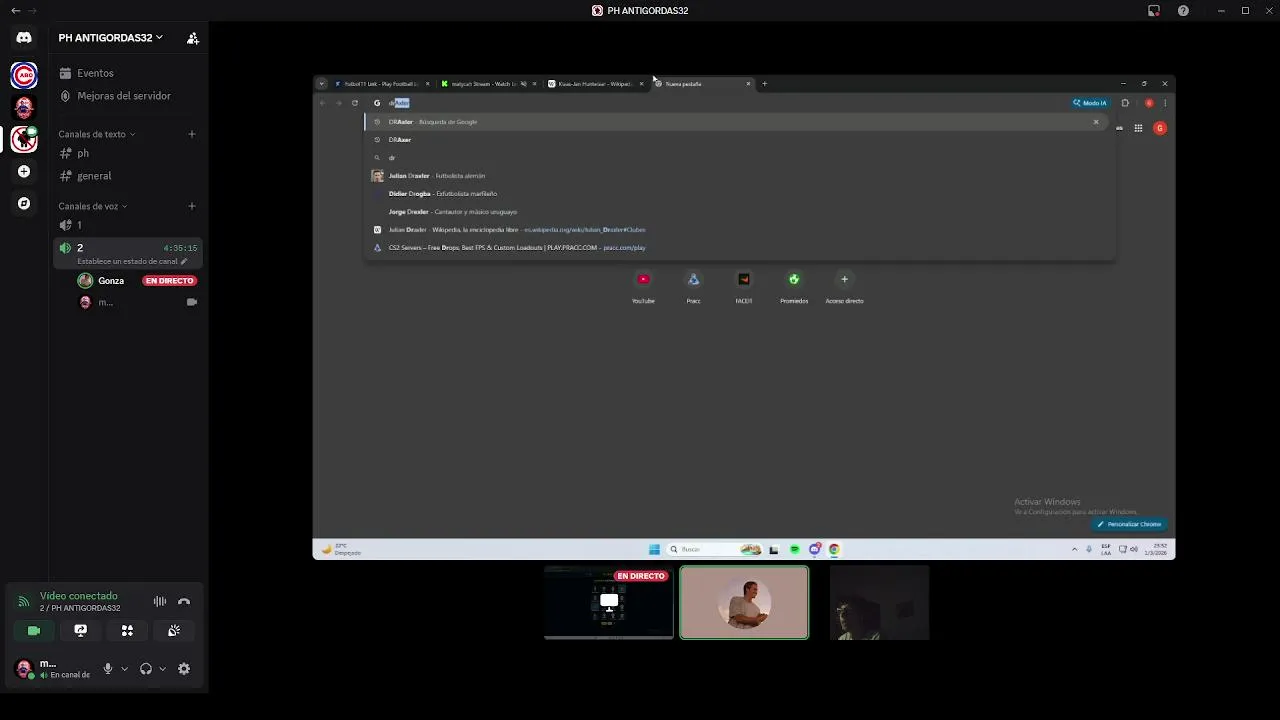The width and height of the screenshot is (1280, 720).
Task: Open input device options arrow next to microphone
Action: 124,669
